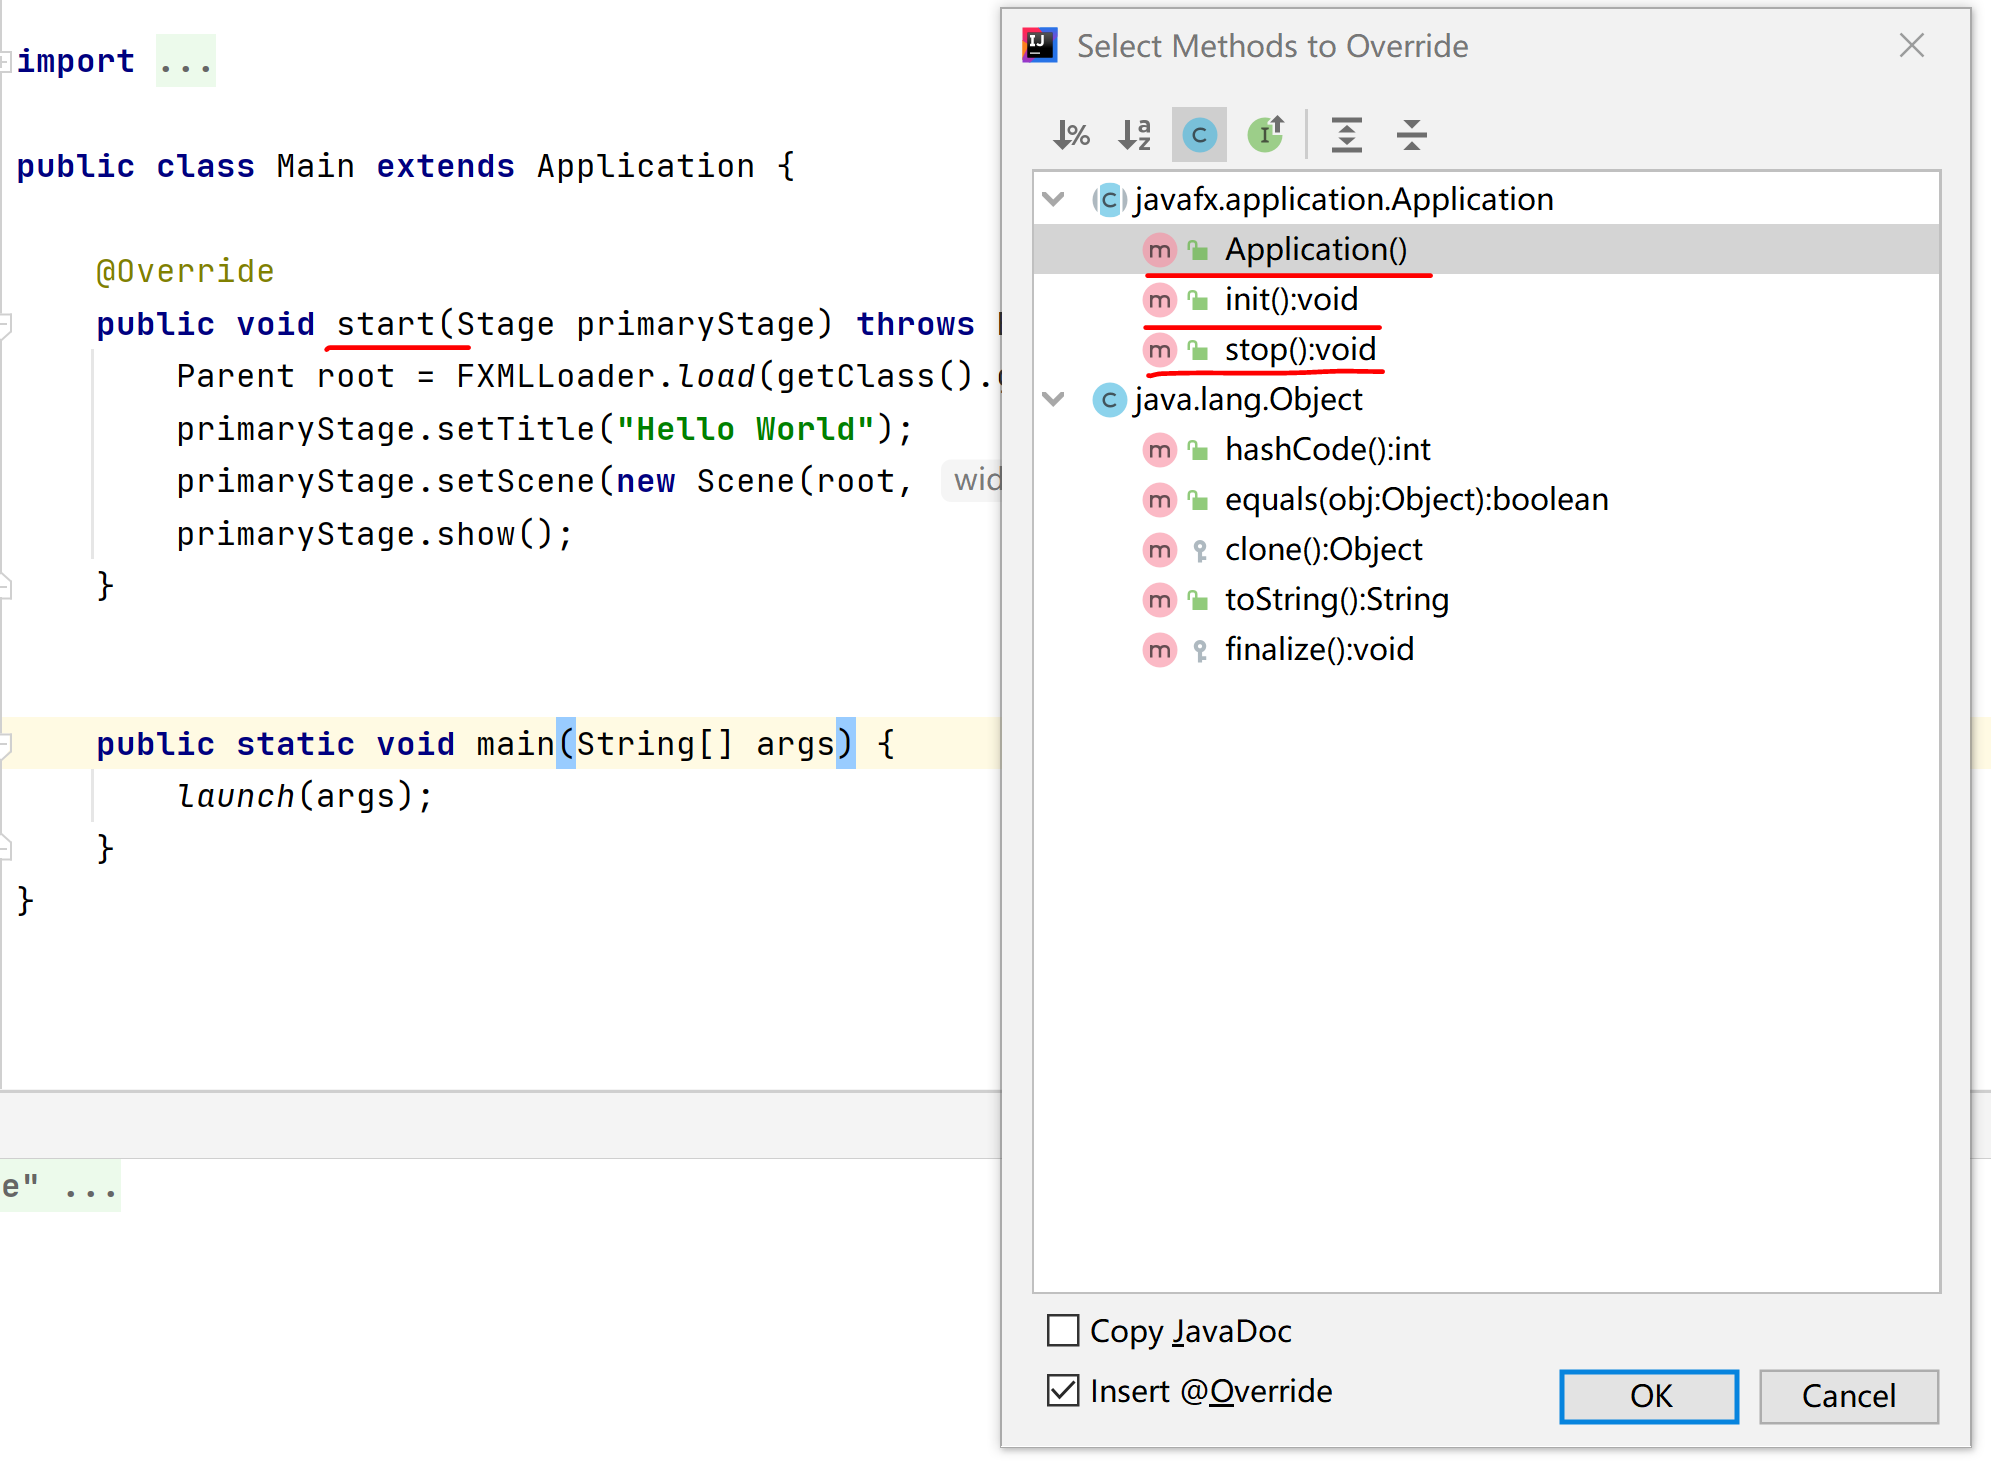
Task: Select the init():void method
Action: pyautogui.click(x=1291, y=300)
